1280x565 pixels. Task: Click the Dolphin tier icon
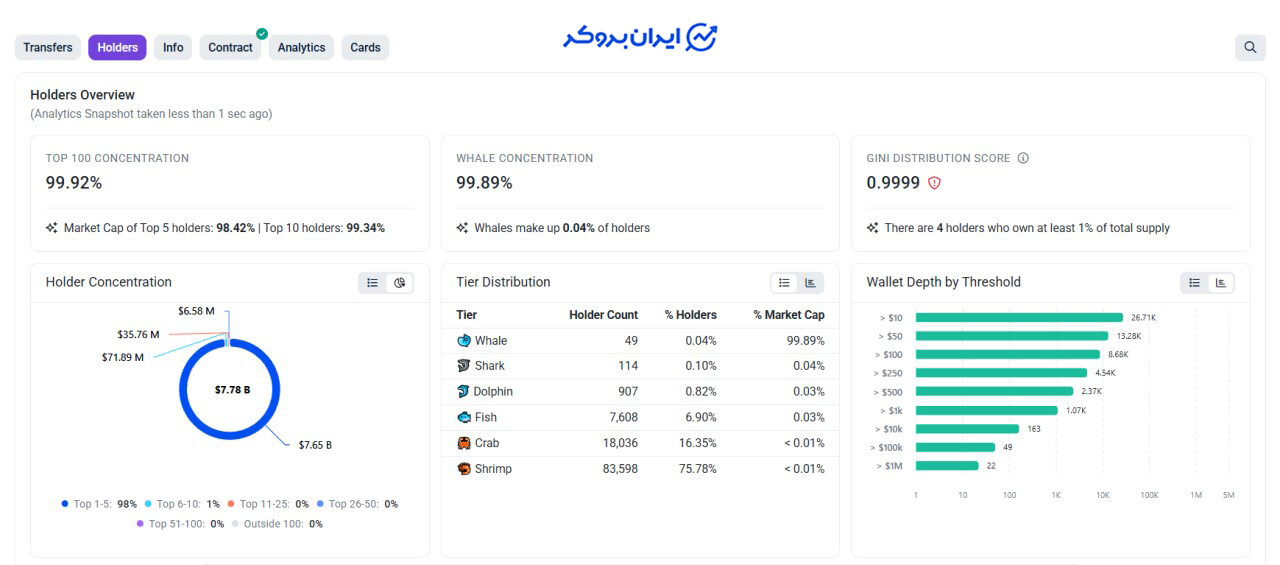464,392
